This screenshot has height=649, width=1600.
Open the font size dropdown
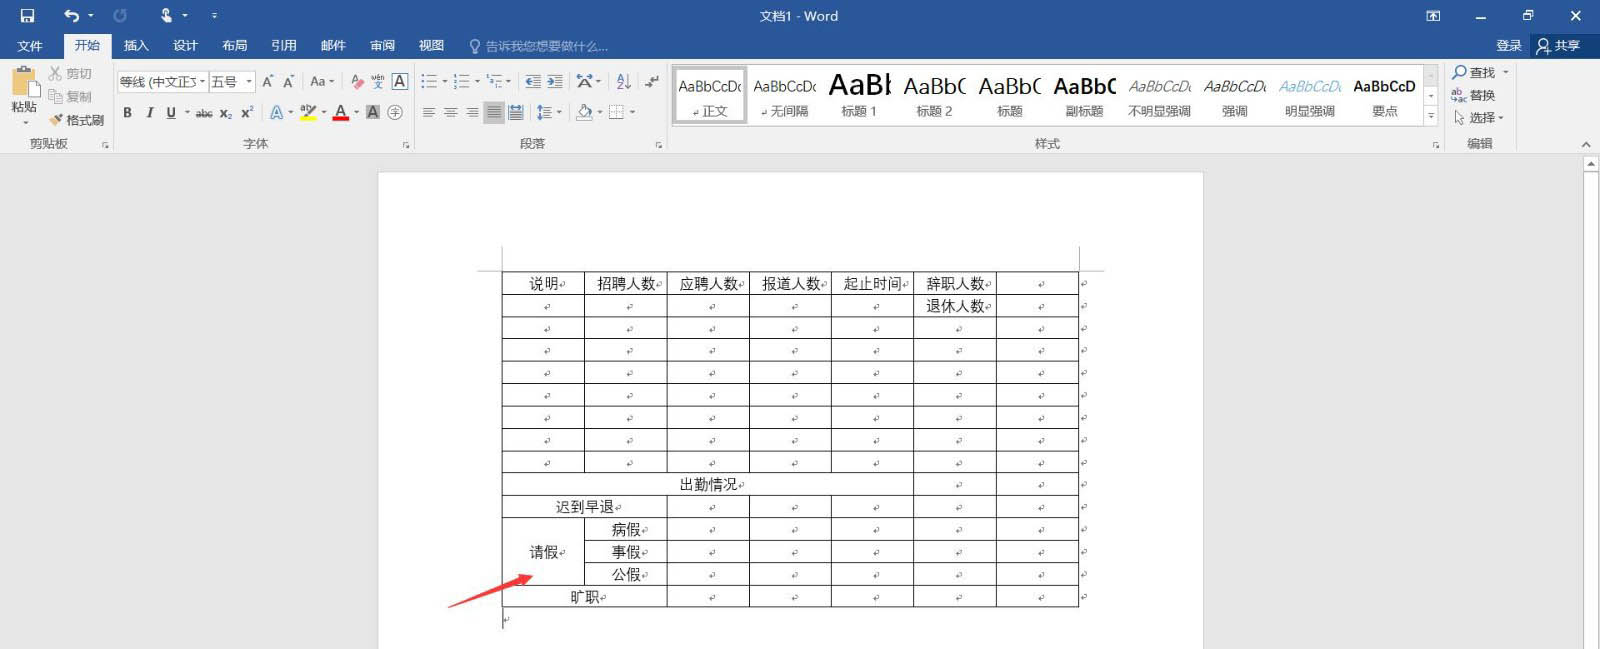tap(249, 82)
